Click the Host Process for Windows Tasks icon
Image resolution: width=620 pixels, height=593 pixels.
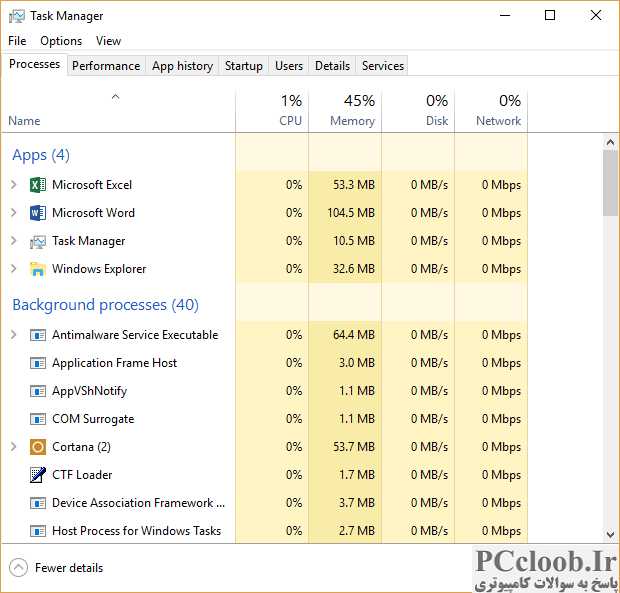click(38, 531)
